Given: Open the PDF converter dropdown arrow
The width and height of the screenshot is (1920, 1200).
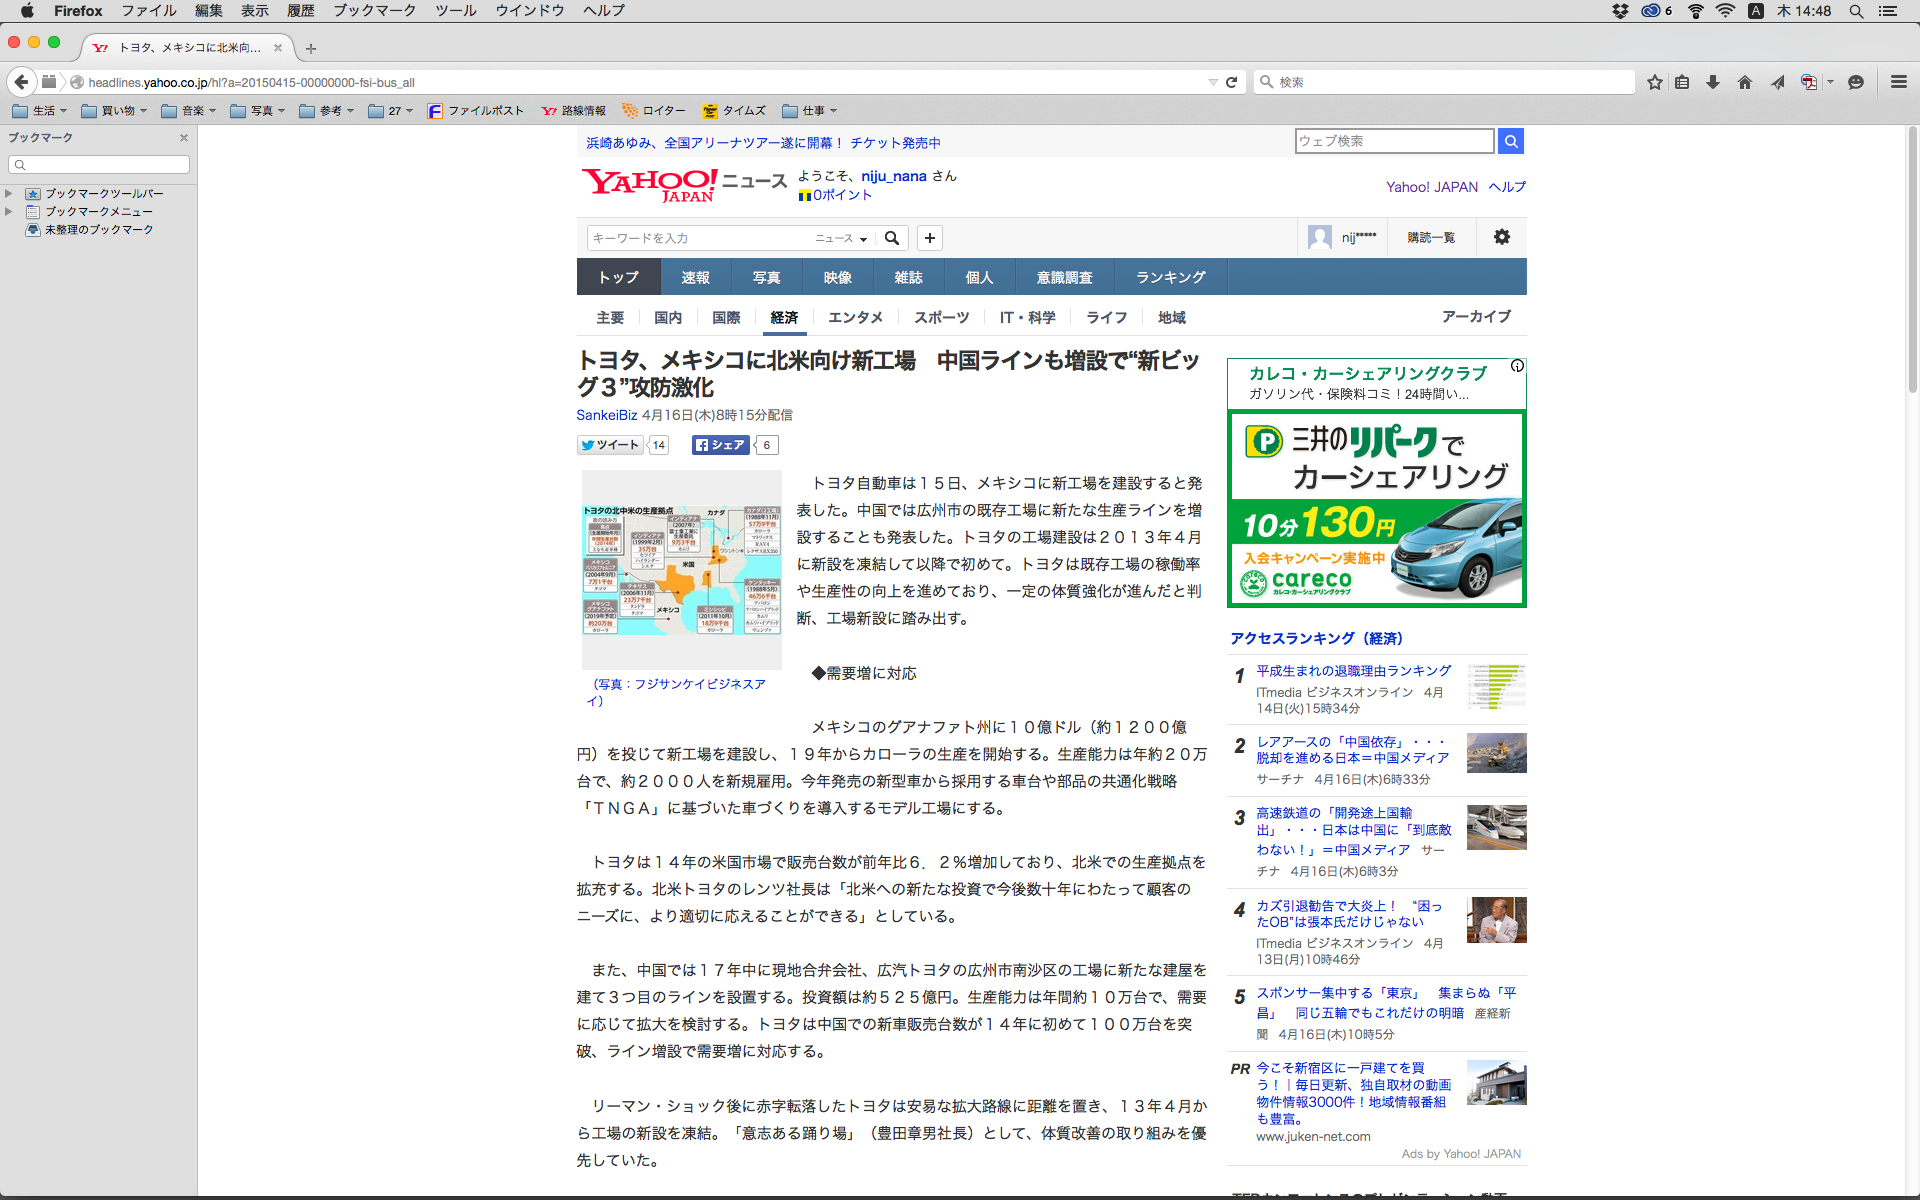Looking at the screenshot, I should pyautogui.click(x=1830, y=82).
